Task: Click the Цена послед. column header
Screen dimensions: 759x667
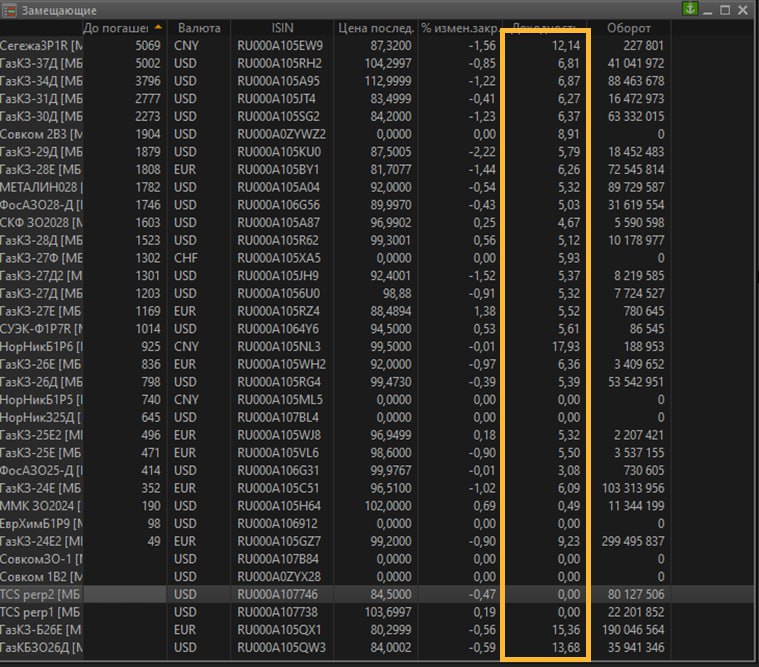Action: click(376, 28)
